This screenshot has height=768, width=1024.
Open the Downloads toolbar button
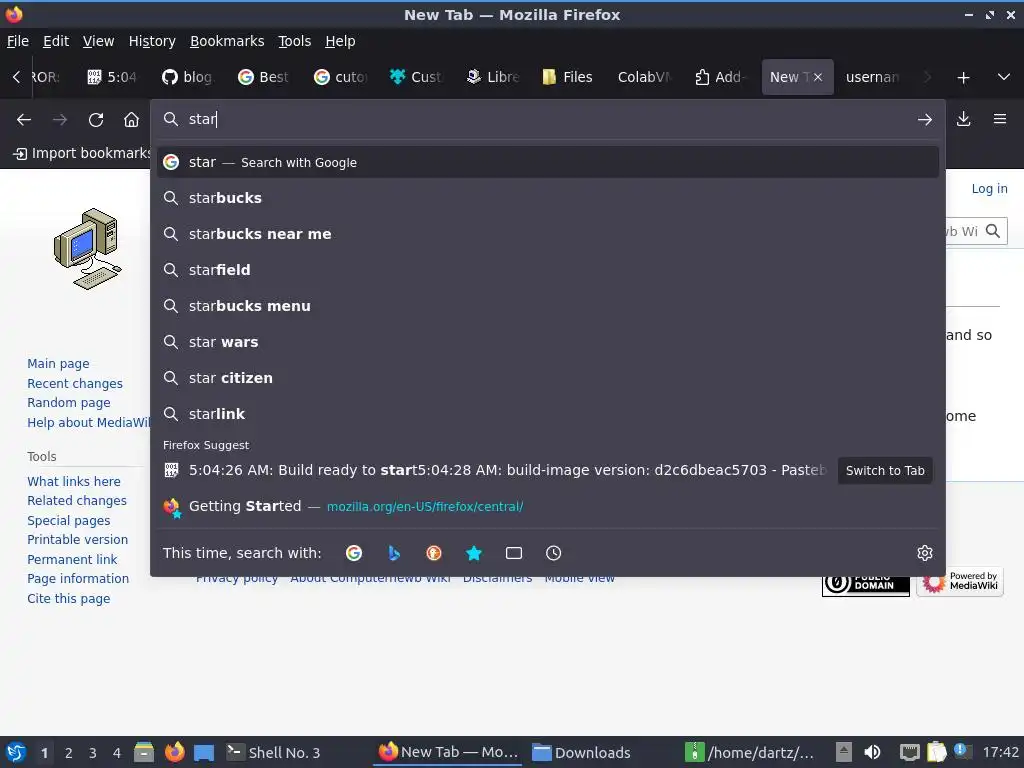963,119
